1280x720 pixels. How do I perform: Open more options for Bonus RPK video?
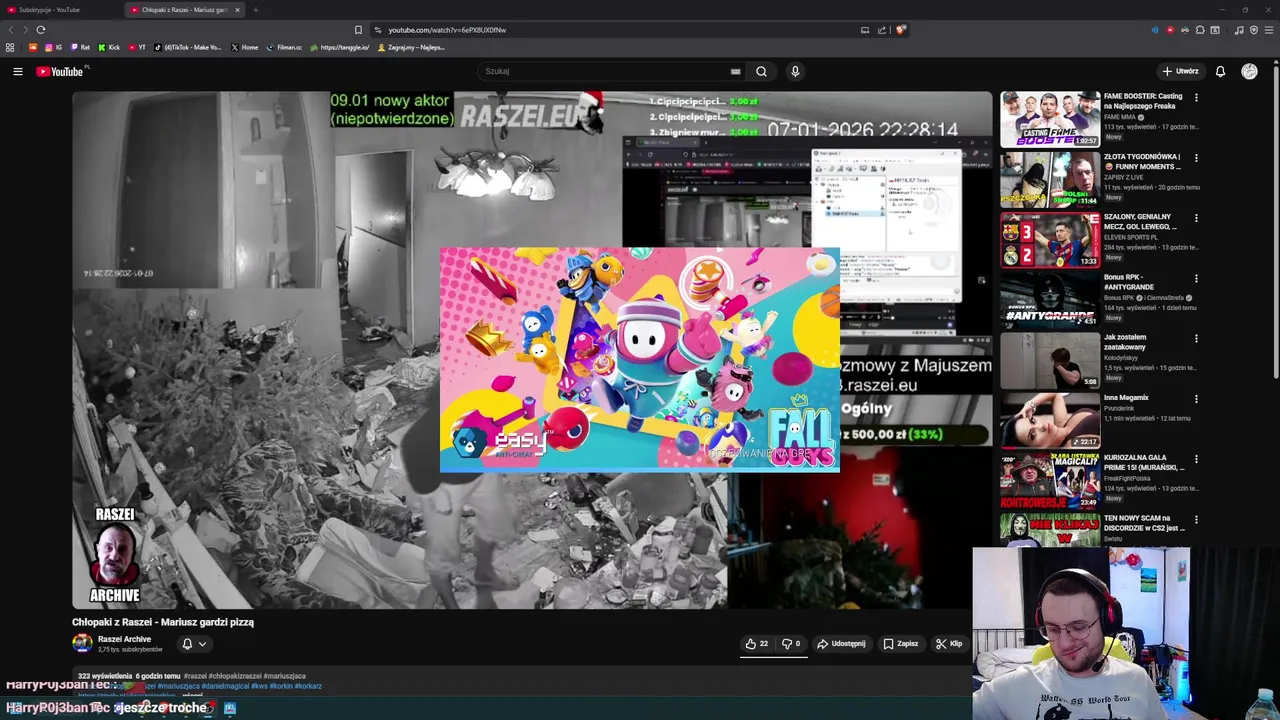1196,278
